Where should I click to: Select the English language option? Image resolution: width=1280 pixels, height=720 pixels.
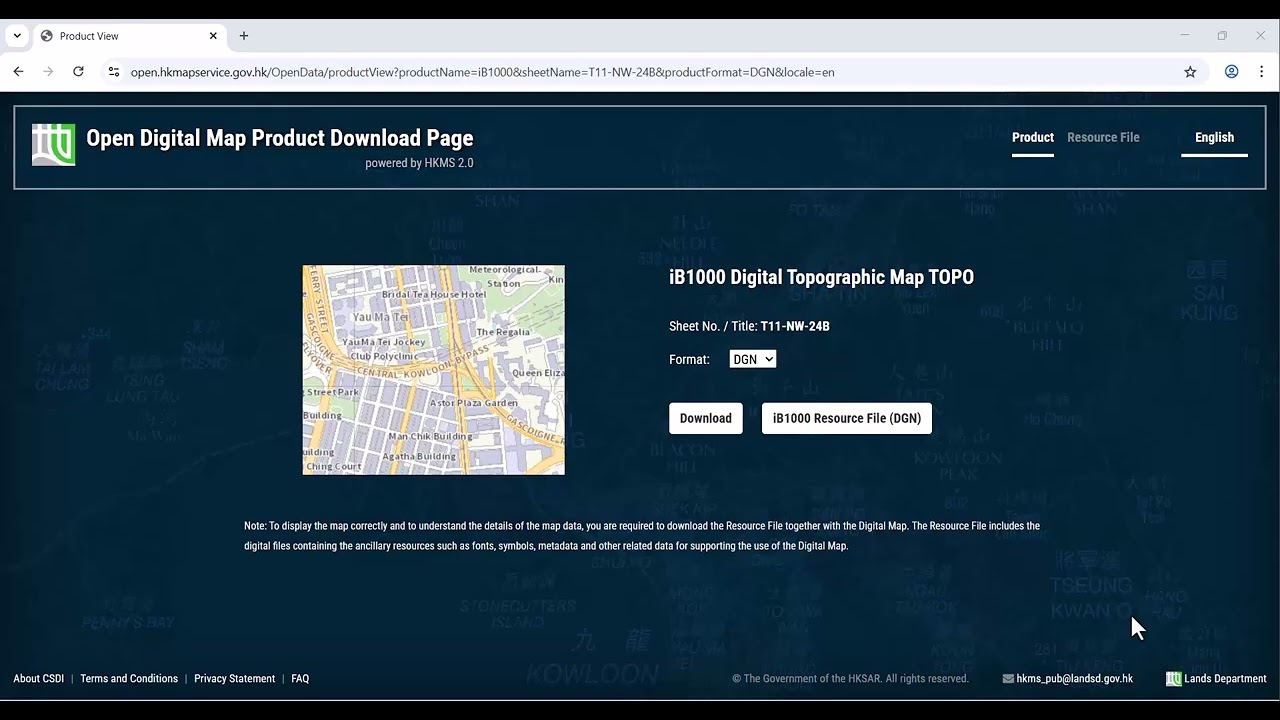(x=1214, y=138)
